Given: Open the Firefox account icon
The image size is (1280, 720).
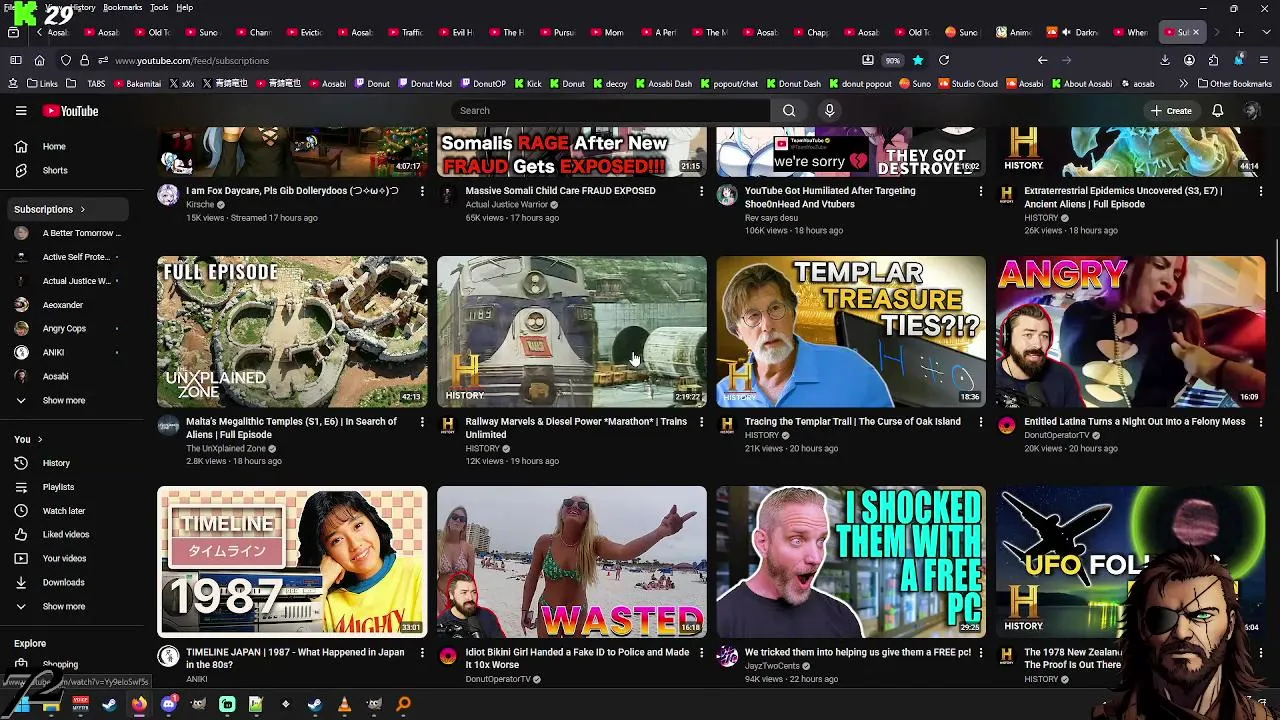Looking at the screenshot, I should point(1189,61).
